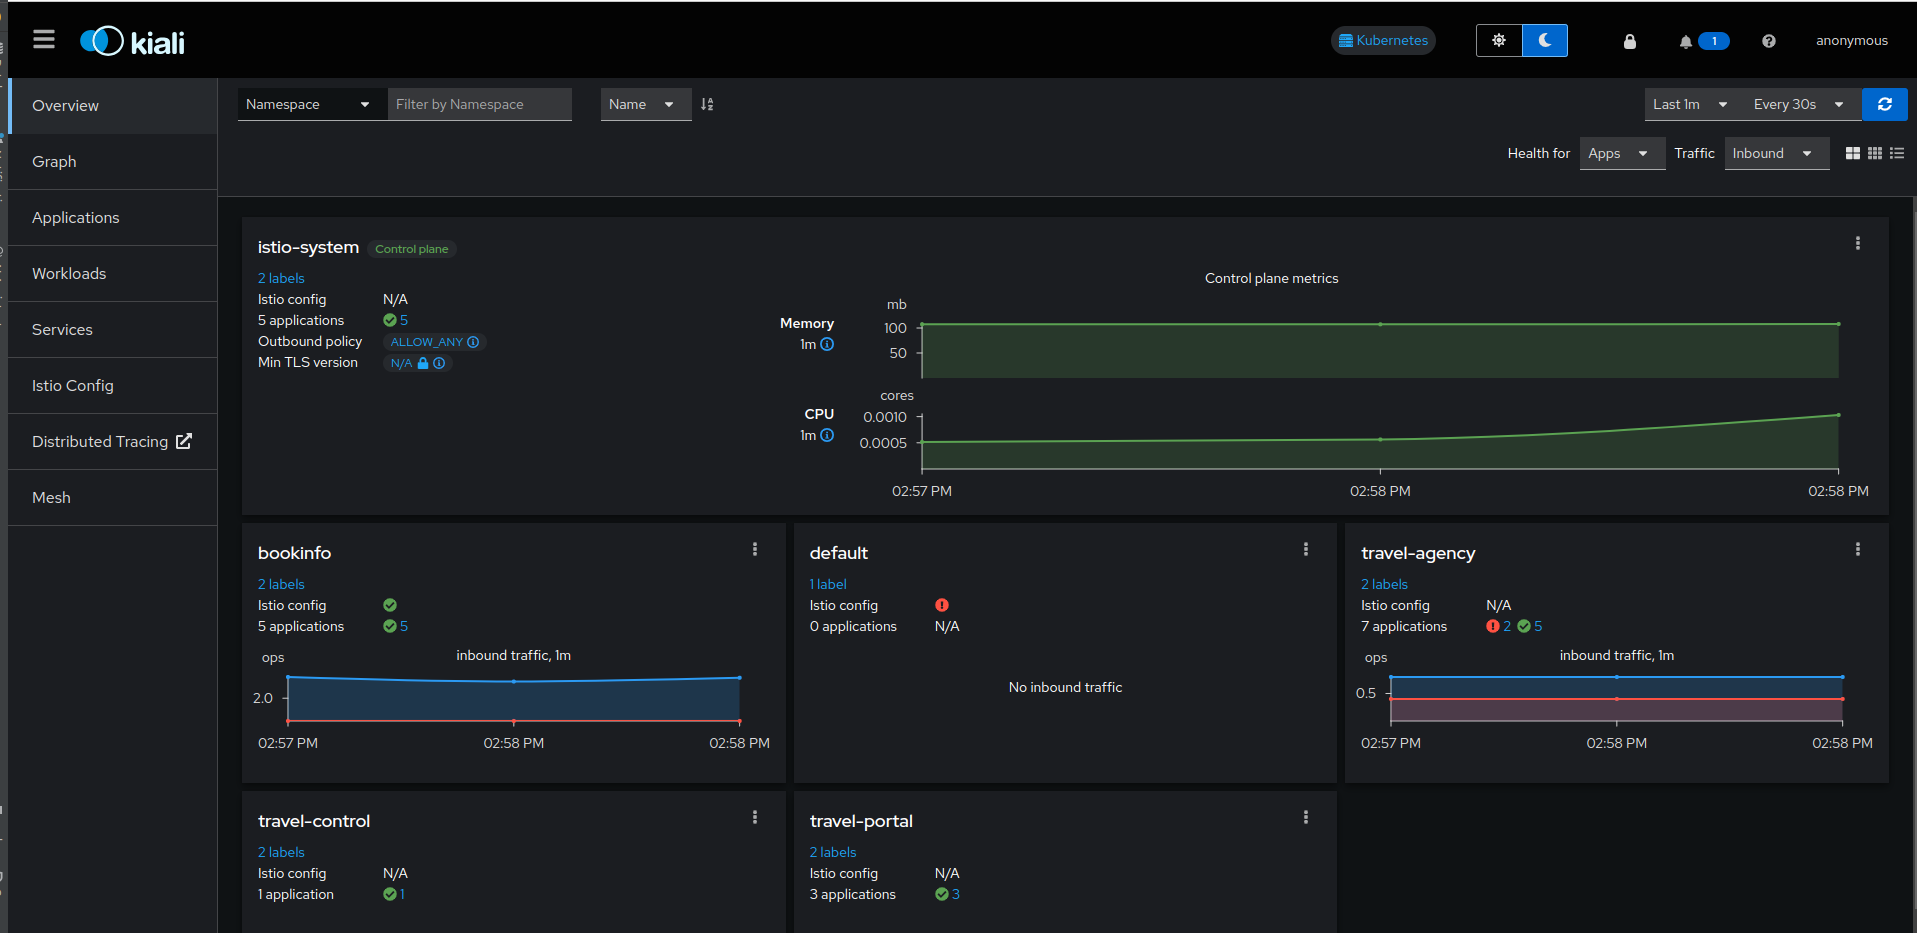Click the mTLS lock icon in header

pos(1629,41)
